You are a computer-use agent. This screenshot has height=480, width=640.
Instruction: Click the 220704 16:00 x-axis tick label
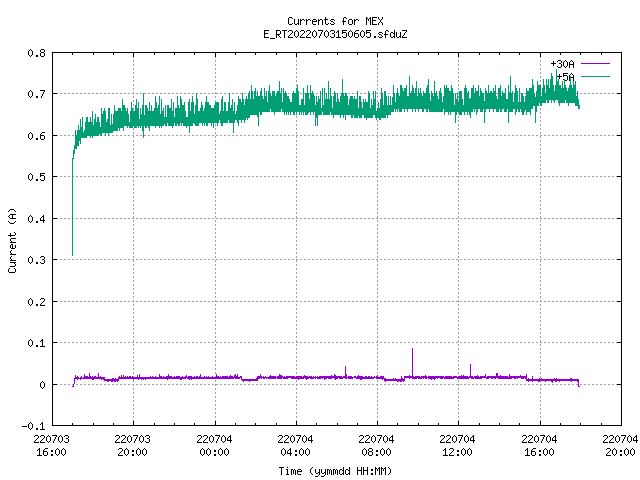[x=539, y=446]
